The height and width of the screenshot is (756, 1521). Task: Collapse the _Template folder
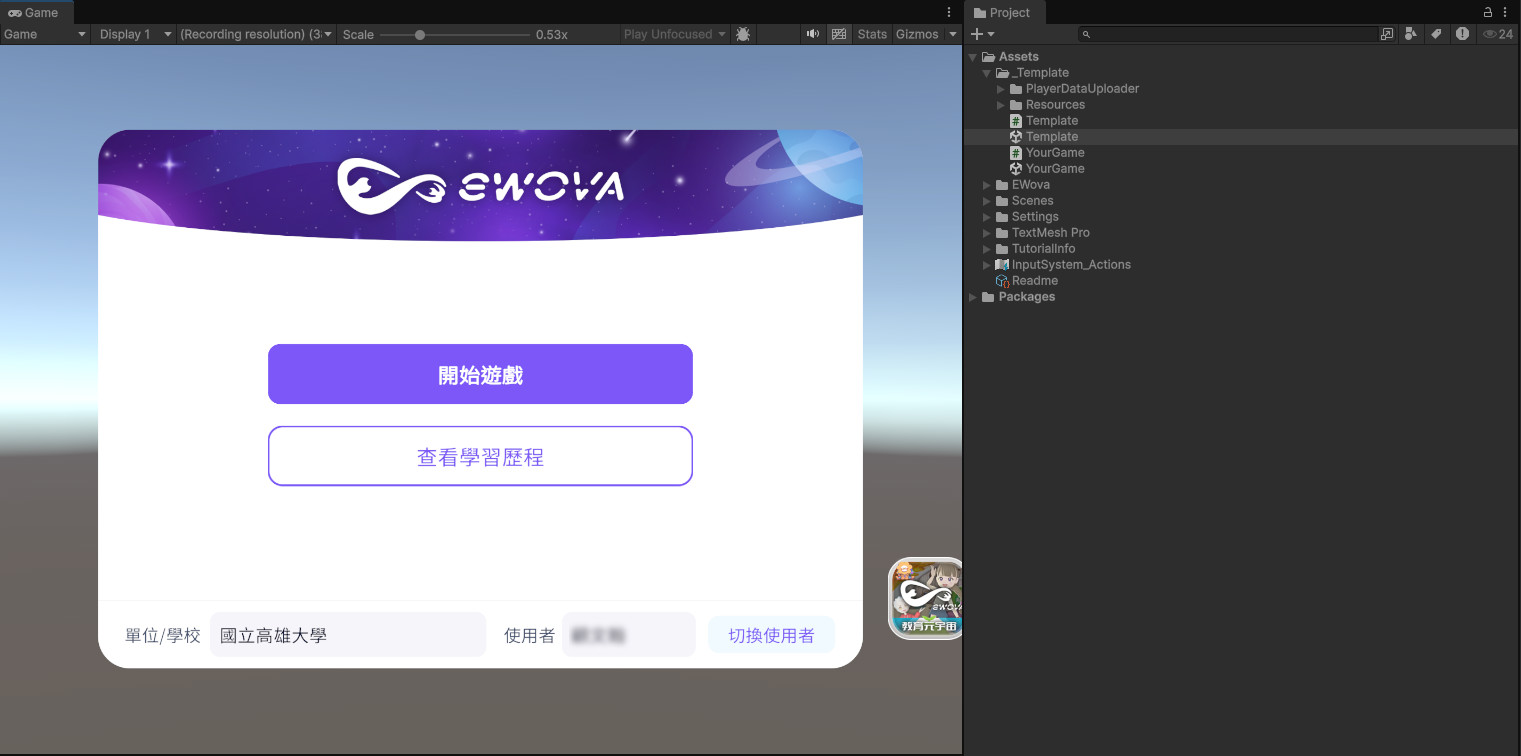pyautogui.click(x=987, y=73)
